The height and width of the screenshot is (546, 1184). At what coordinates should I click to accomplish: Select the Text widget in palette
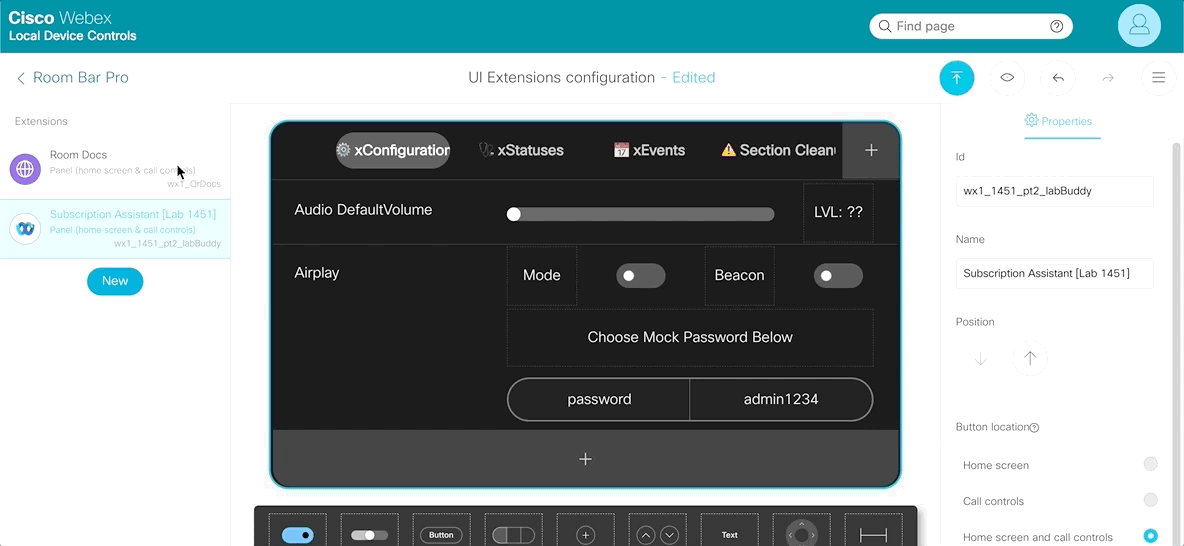tap(729, 535)
